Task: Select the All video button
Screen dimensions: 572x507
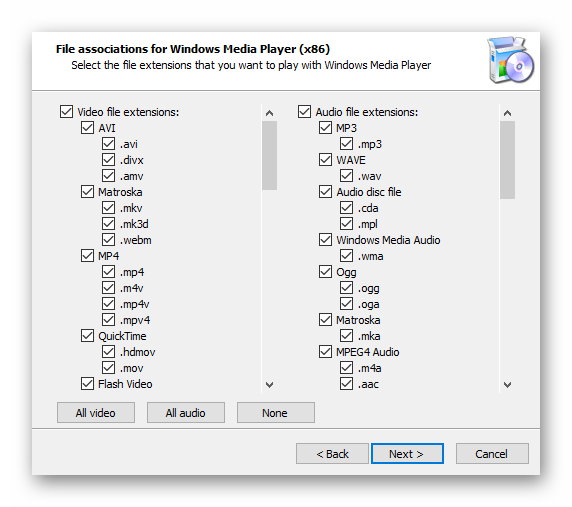Action: [x=96, y=413]
